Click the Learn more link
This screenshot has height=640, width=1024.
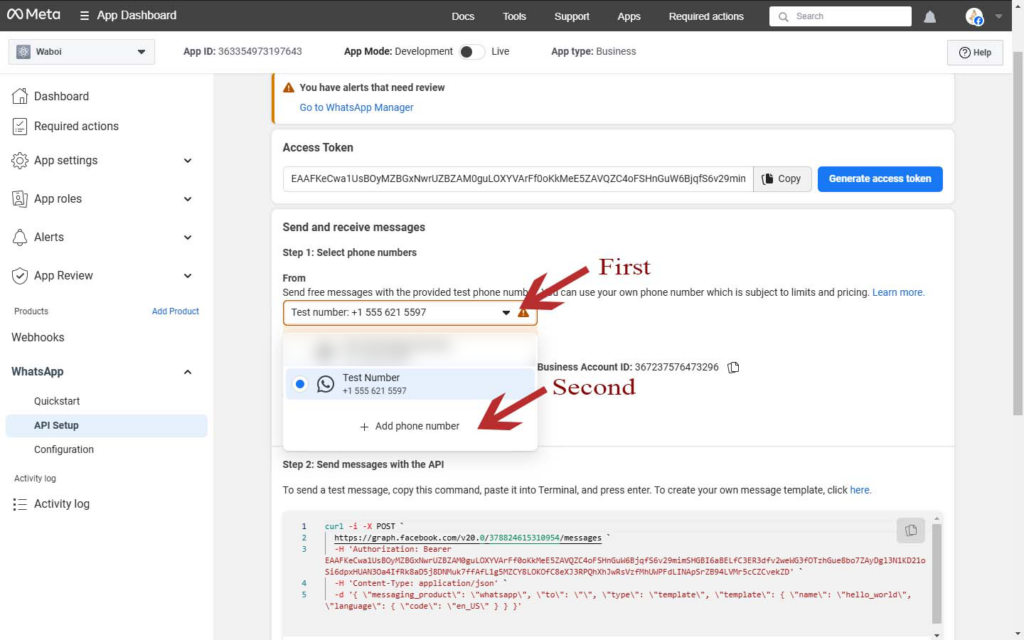pos(898,293)
